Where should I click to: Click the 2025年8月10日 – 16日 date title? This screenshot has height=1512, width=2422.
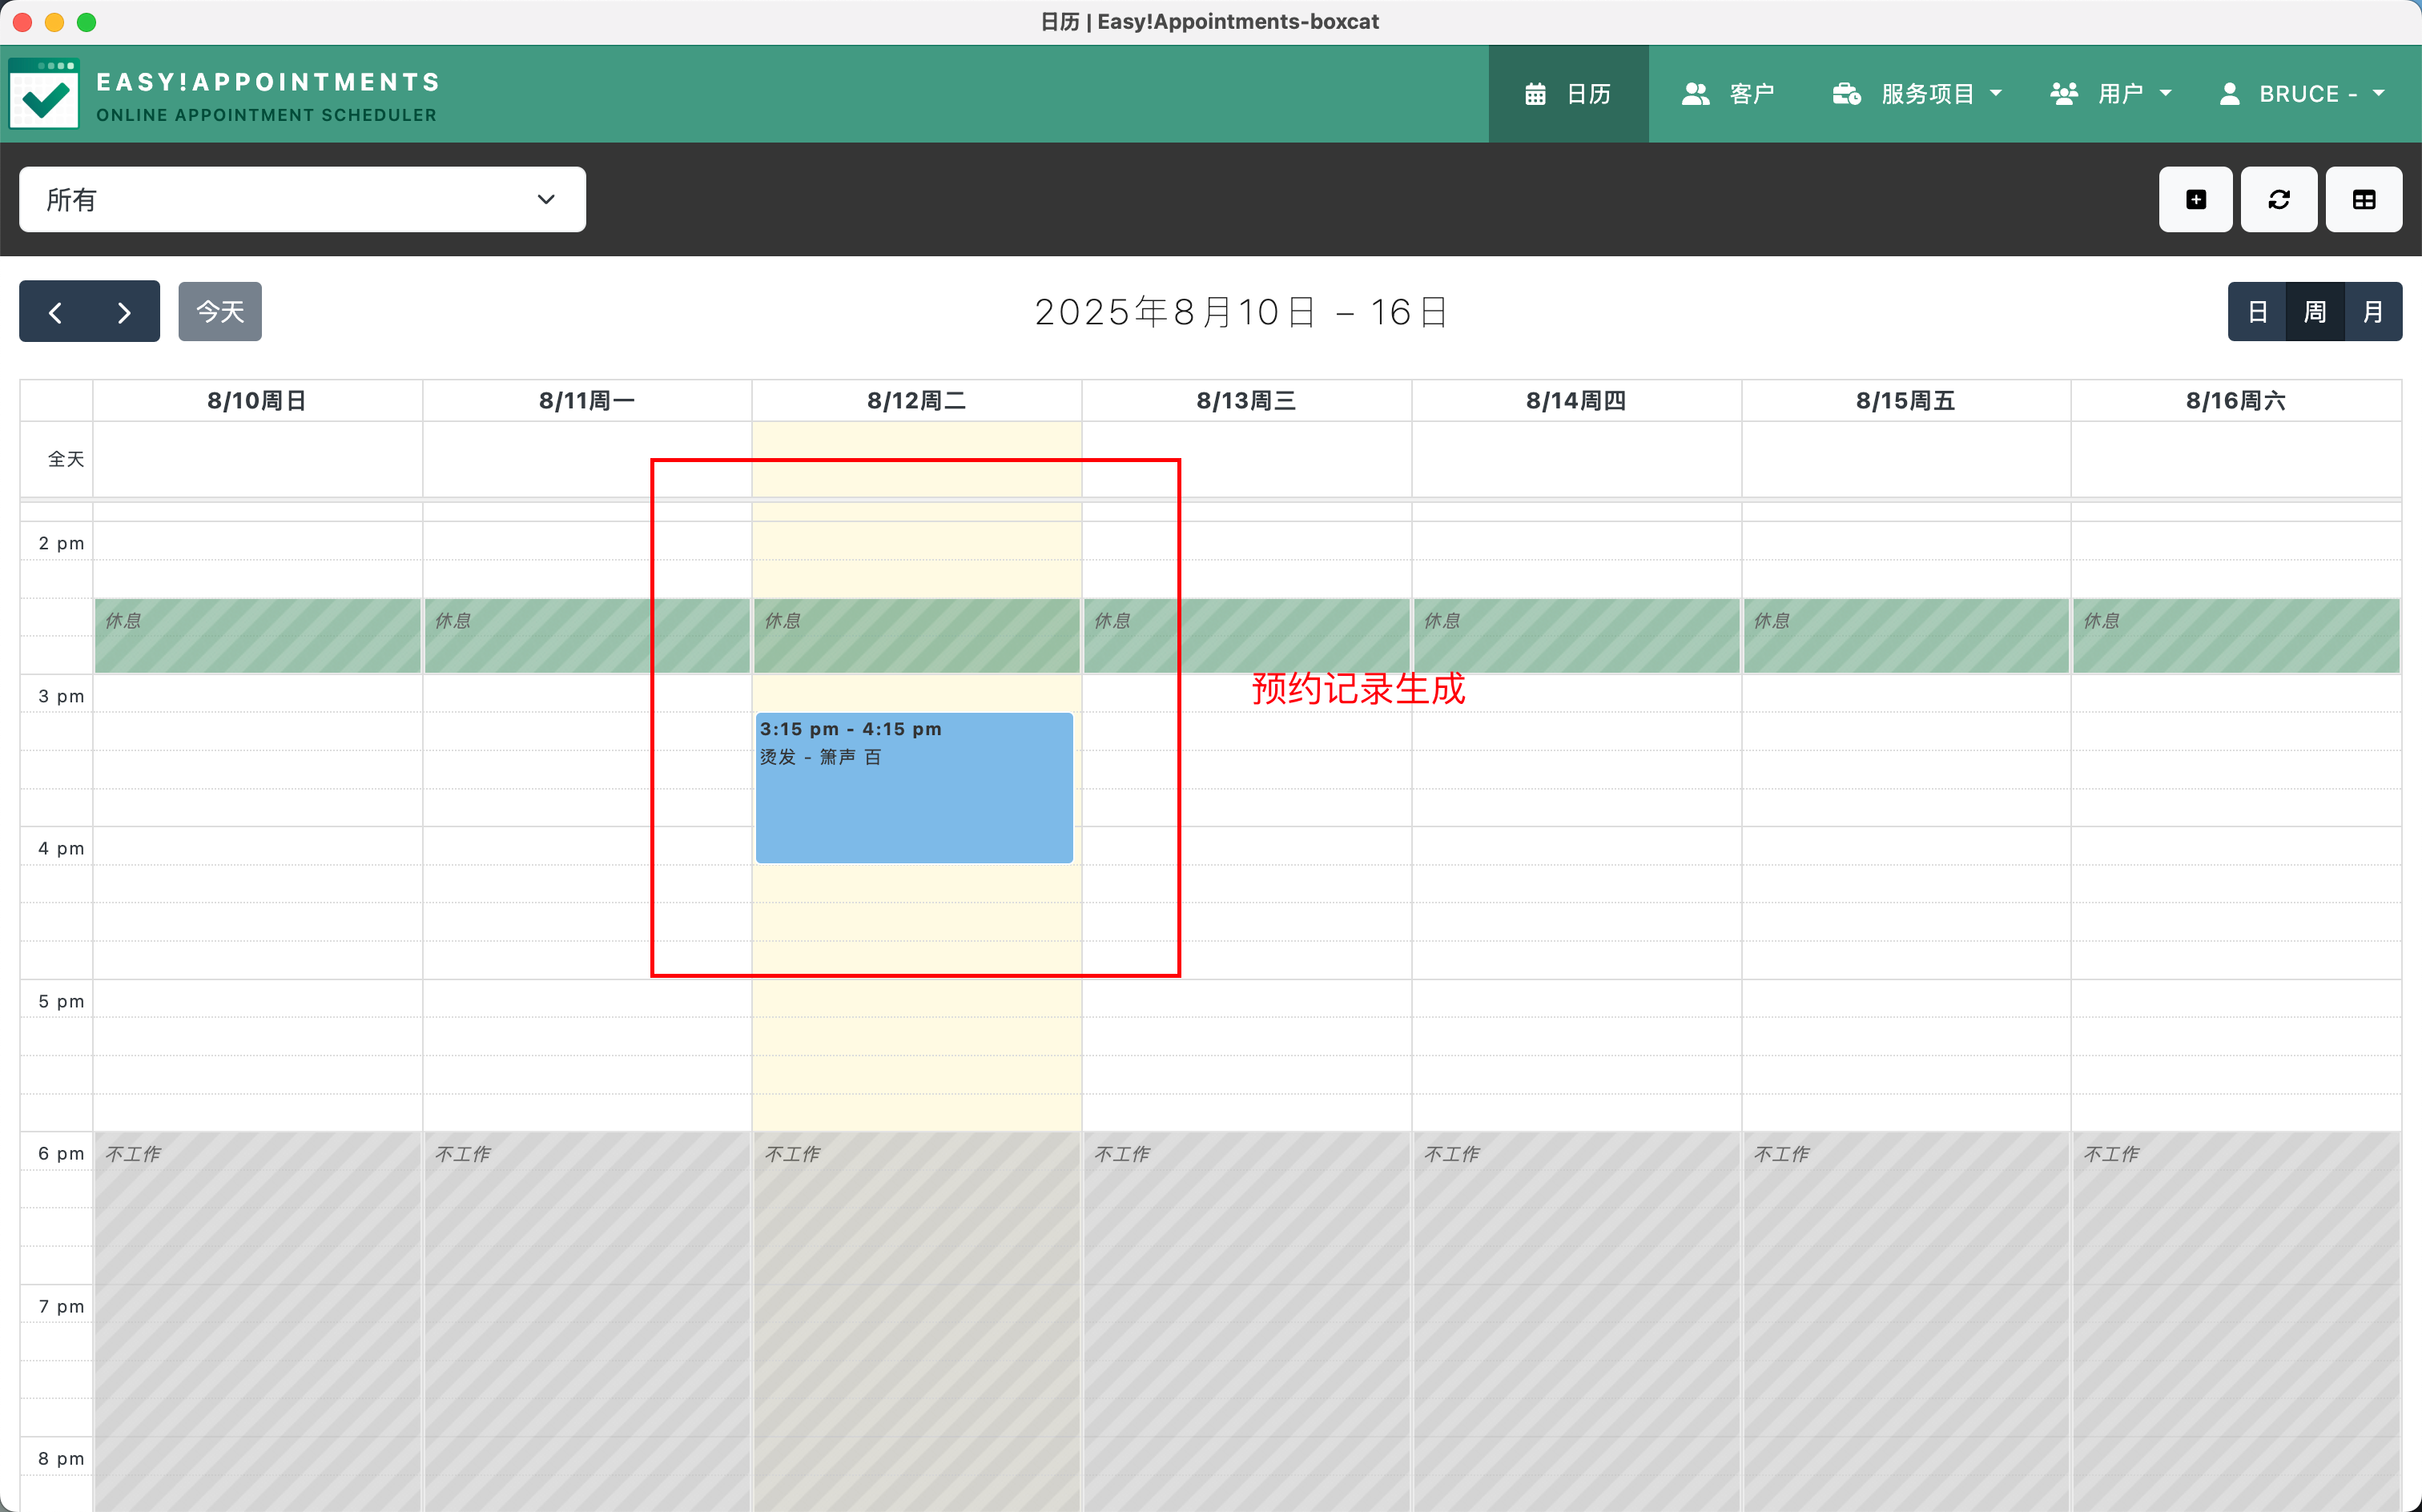1241,312
